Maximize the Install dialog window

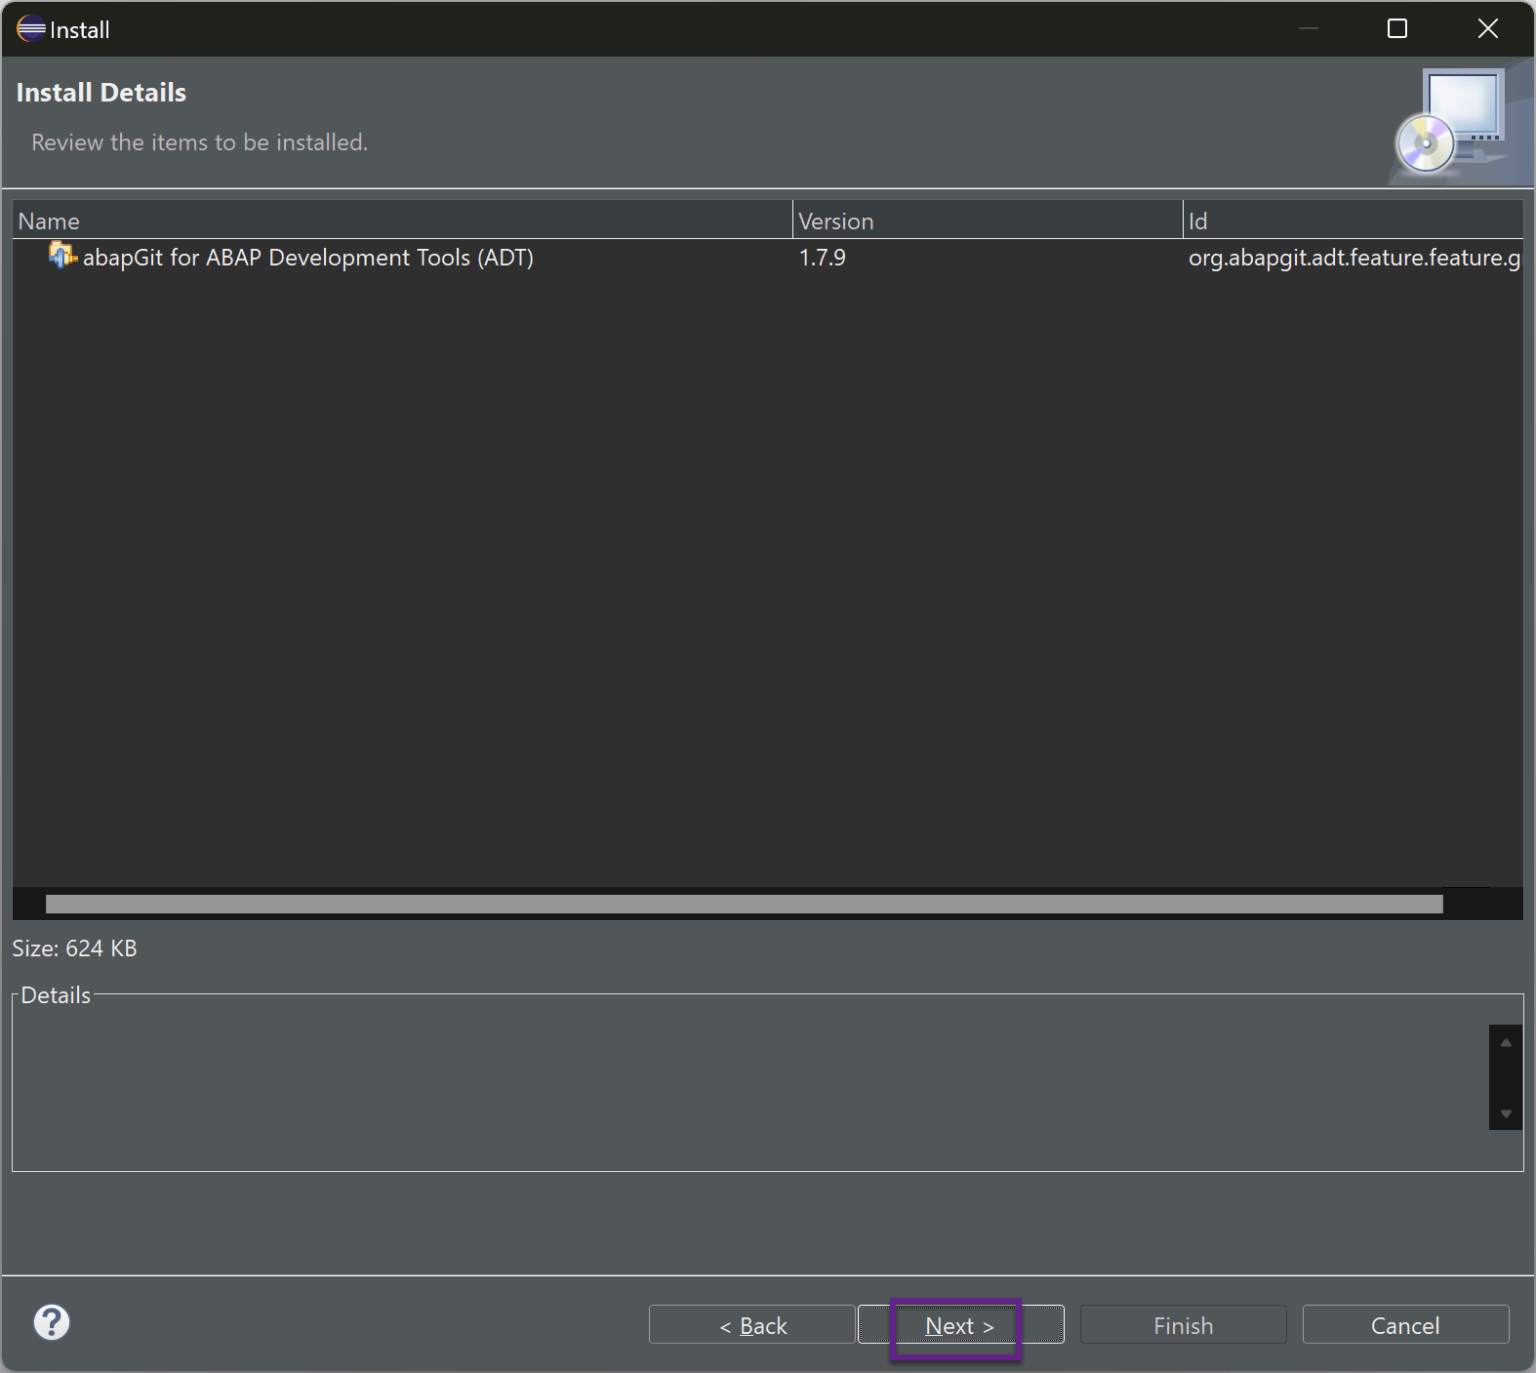click(x=1396, y=29)
